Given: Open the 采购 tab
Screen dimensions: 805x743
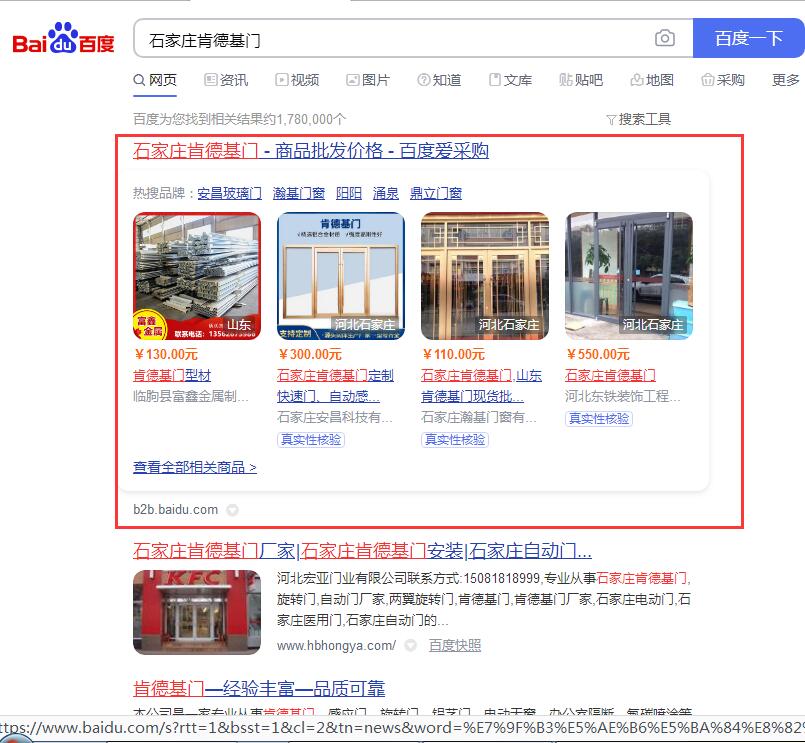Looking at the screenshot, I should (723, 80).
